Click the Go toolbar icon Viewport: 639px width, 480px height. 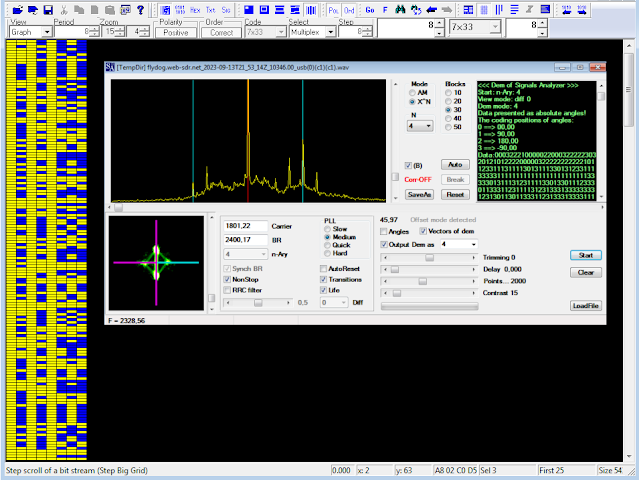[x=369, y=9]
